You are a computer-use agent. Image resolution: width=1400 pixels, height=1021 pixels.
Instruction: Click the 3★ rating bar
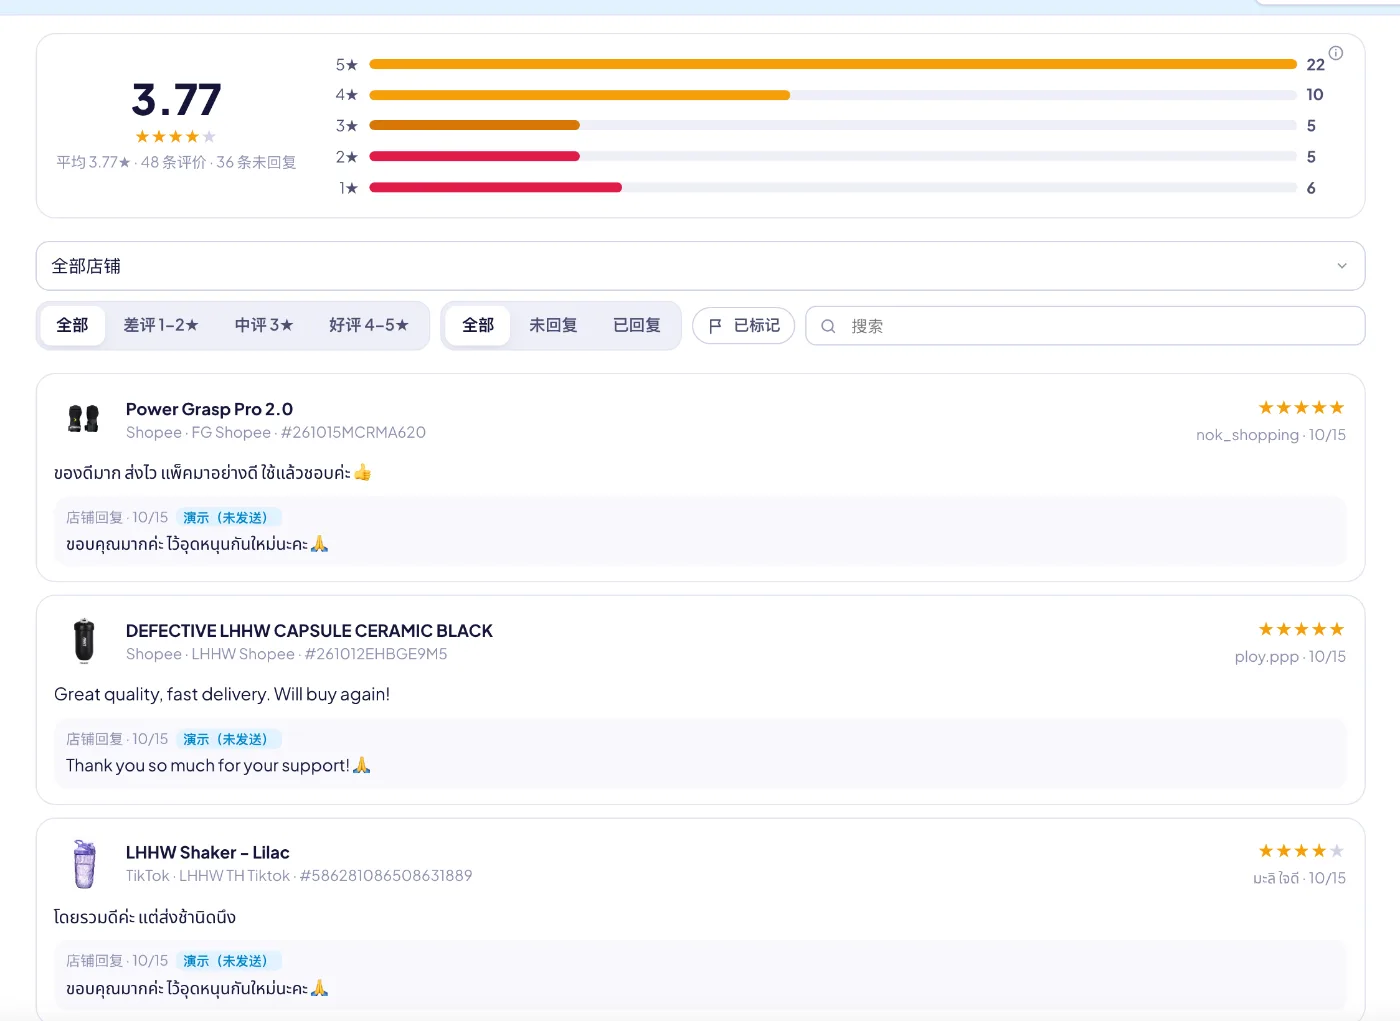(833, 125)
